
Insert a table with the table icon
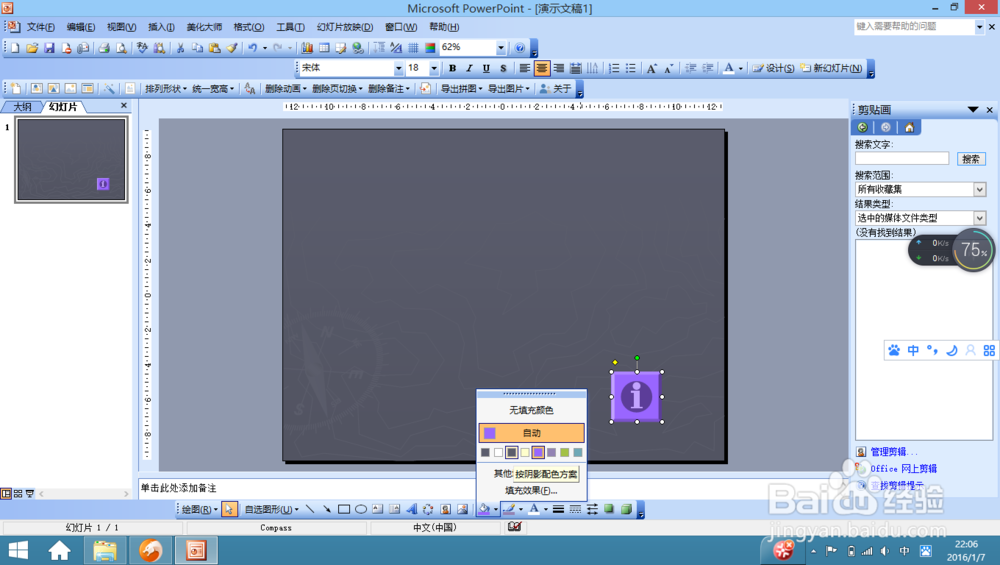coord(324,48)
